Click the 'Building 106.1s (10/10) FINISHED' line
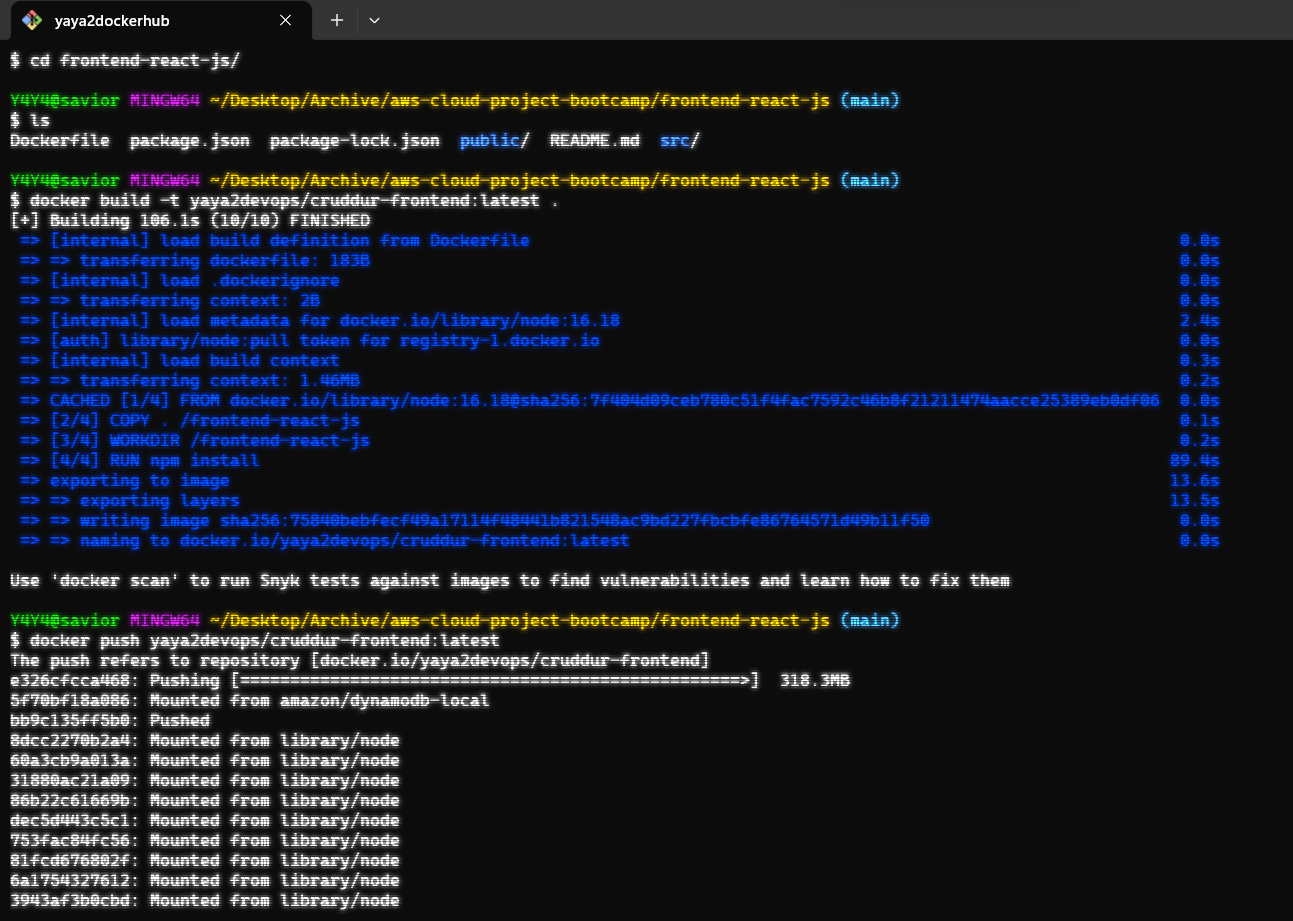Image resolution: width=1293 pixels, height=921 pixels. click(x=190, y=220)
